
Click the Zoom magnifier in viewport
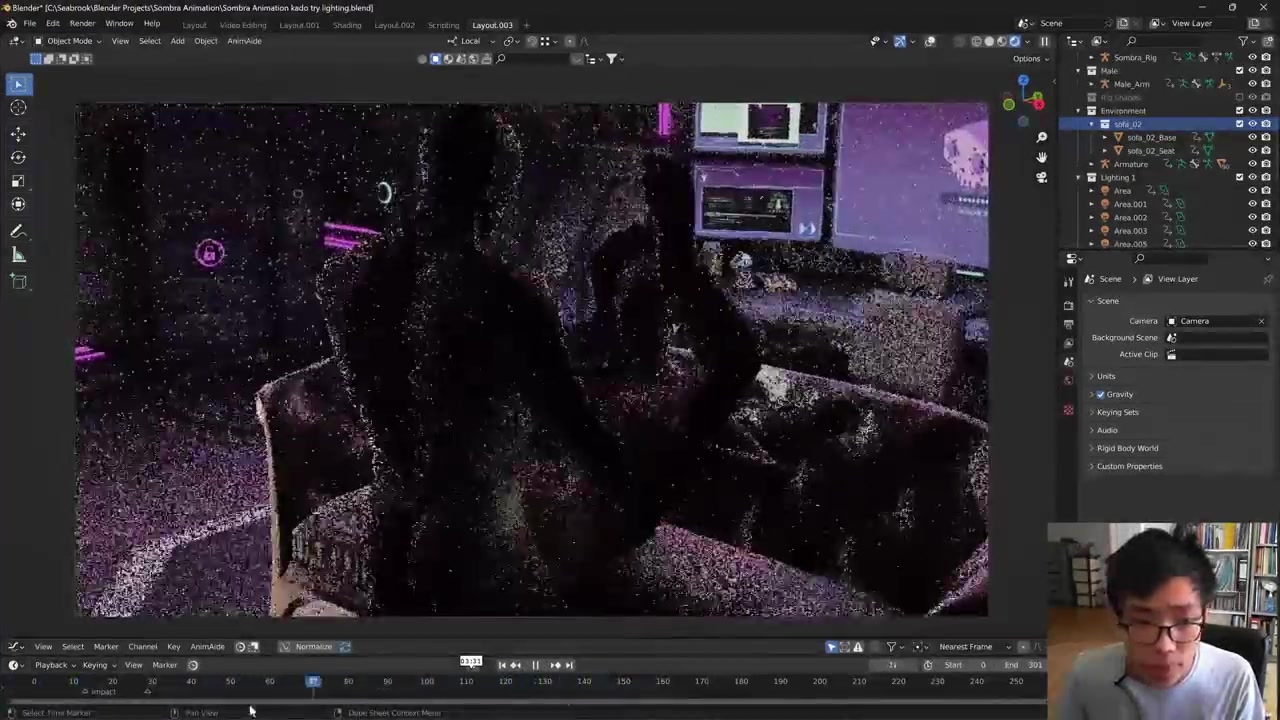tap(1041, 137)
